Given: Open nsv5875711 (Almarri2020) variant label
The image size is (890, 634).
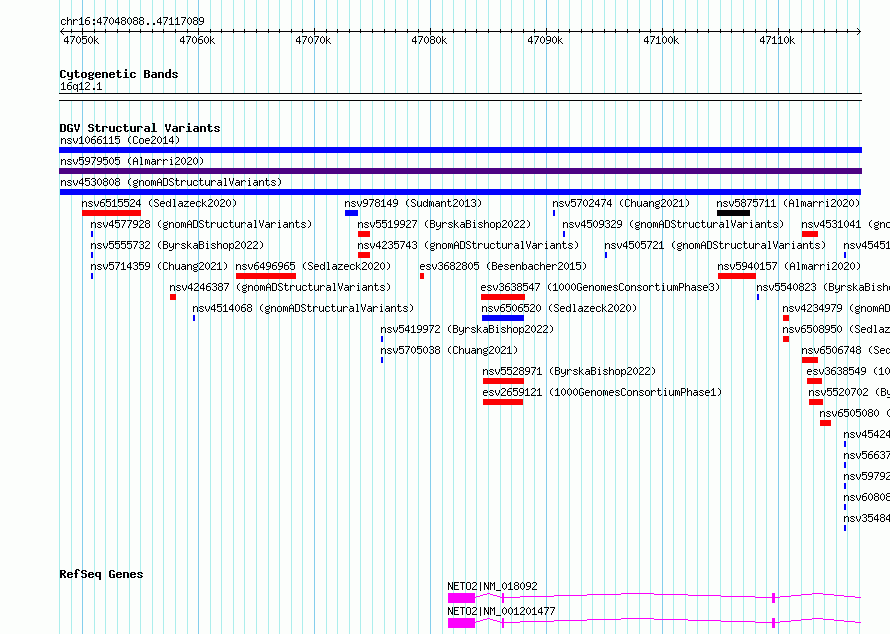Looking at the screenshot, I should coord(788,203).
